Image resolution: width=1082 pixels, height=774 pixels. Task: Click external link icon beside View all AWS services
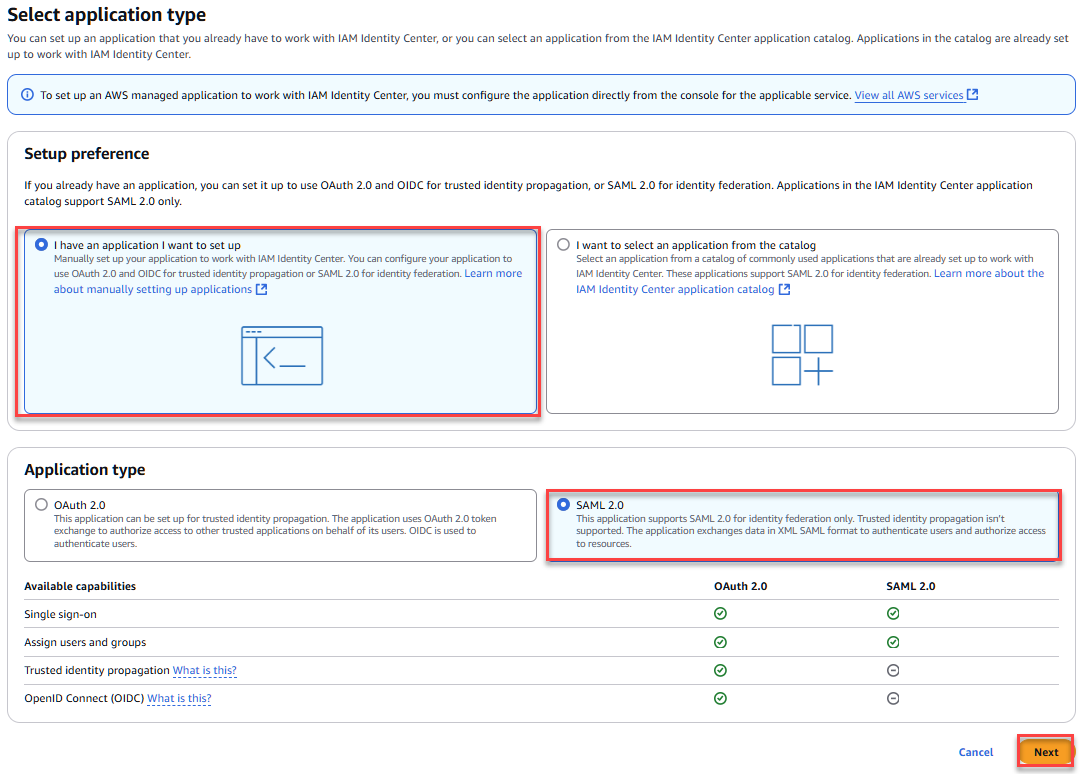(972, 95)
